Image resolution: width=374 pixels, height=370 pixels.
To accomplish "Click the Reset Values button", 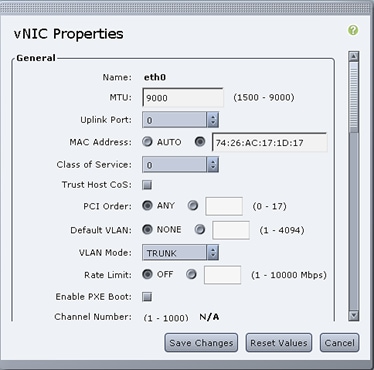I will click(x=279, y=343).
